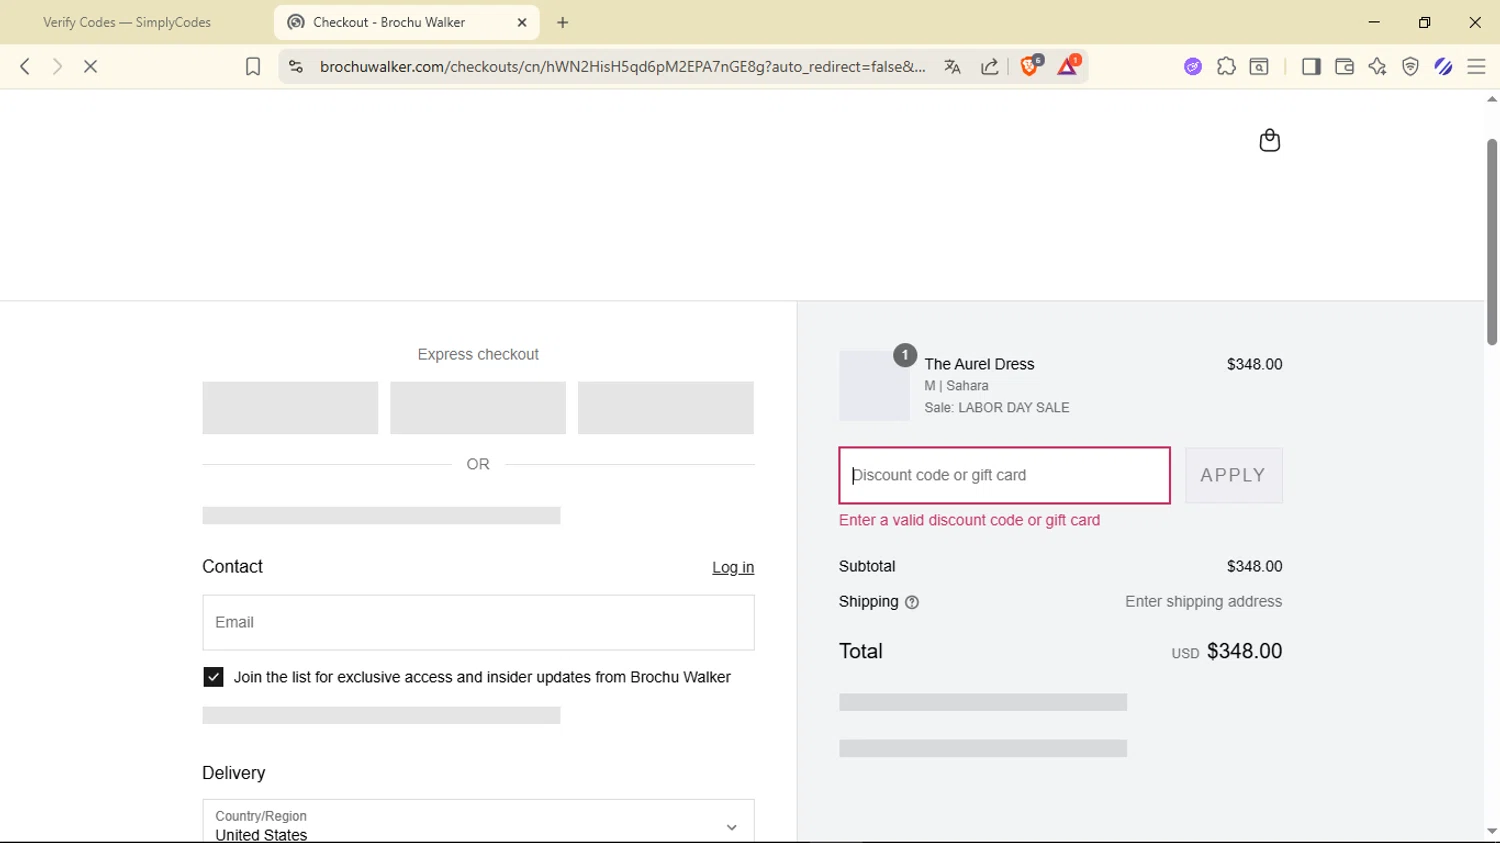Share this page via share icon
The image size is (1500, 843).
[x=990, y=67]
